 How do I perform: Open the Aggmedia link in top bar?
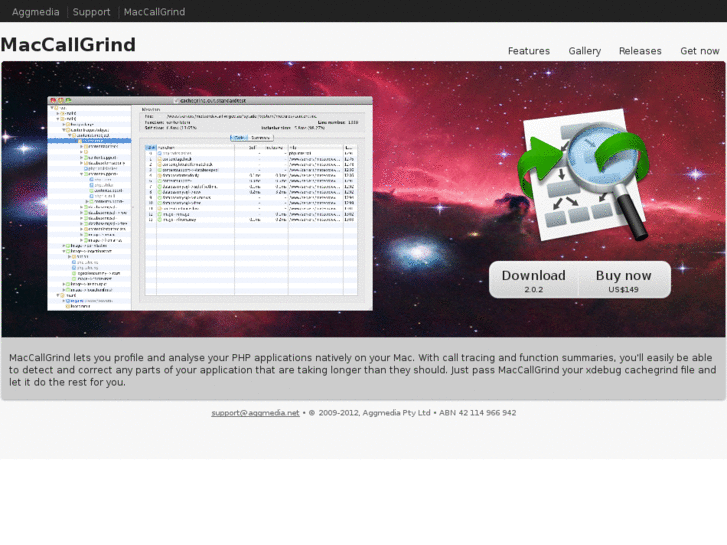coord(36,12)
